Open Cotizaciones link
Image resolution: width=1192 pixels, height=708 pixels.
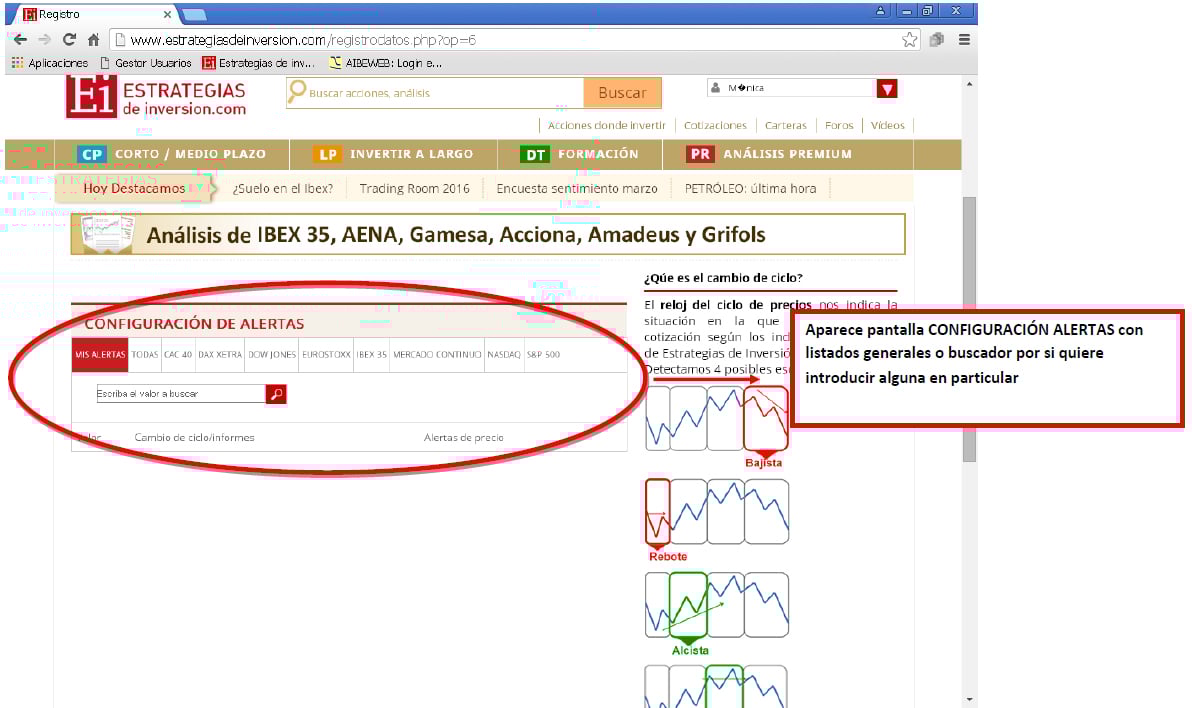715,125
